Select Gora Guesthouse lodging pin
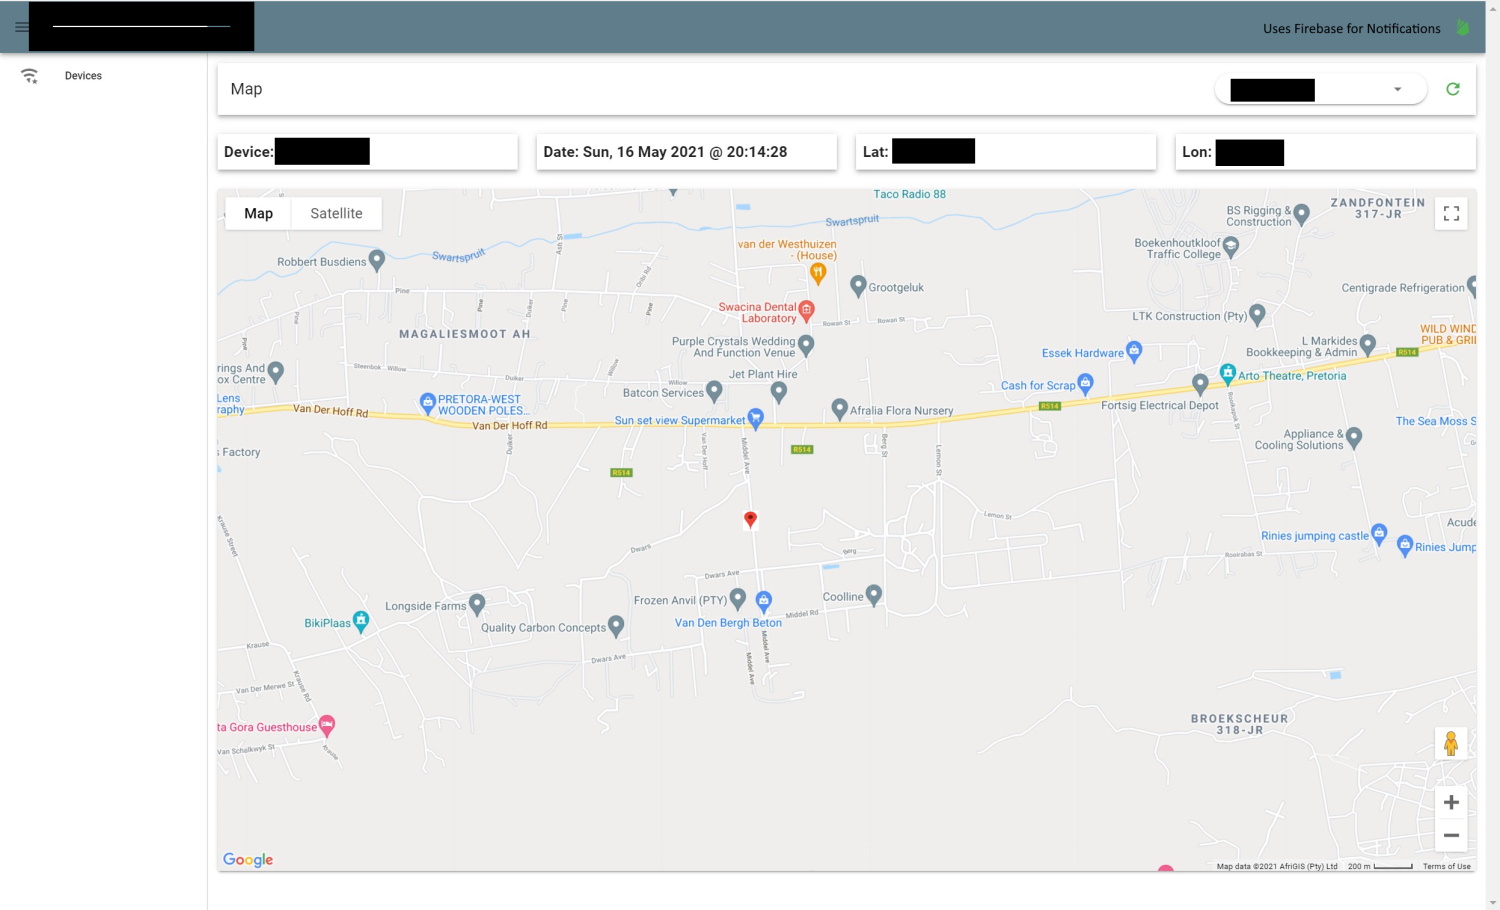 click(x=327, y=726)
